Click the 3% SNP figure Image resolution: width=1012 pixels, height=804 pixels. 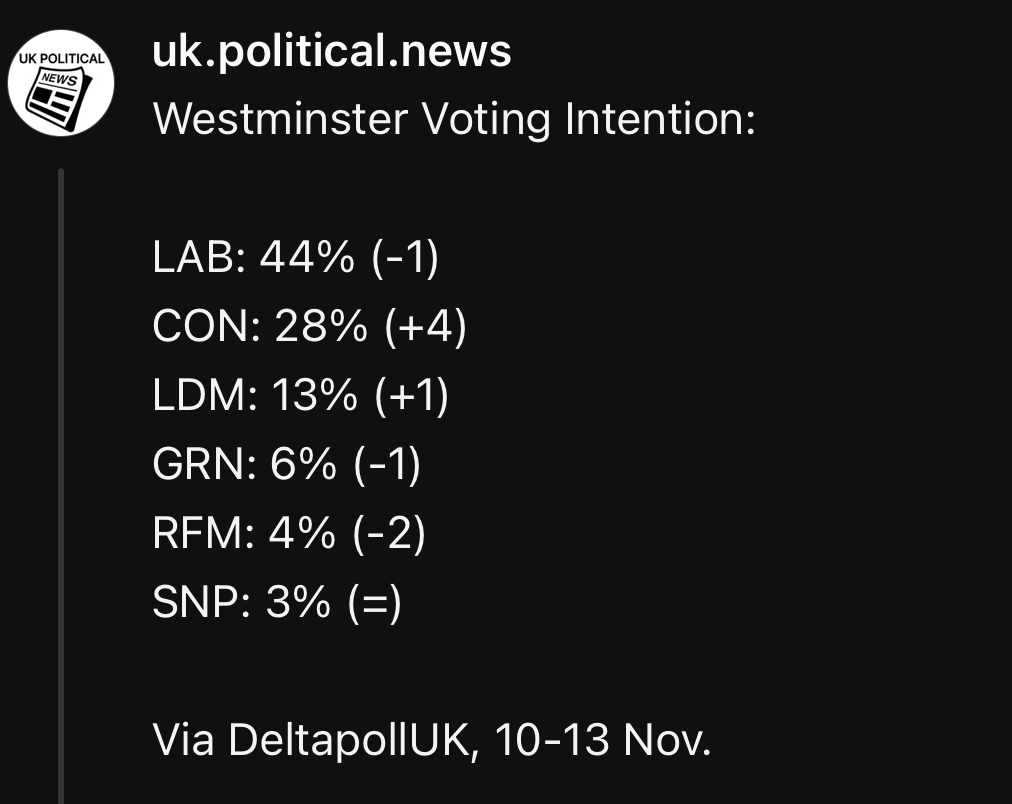click(x=298, y=604)
